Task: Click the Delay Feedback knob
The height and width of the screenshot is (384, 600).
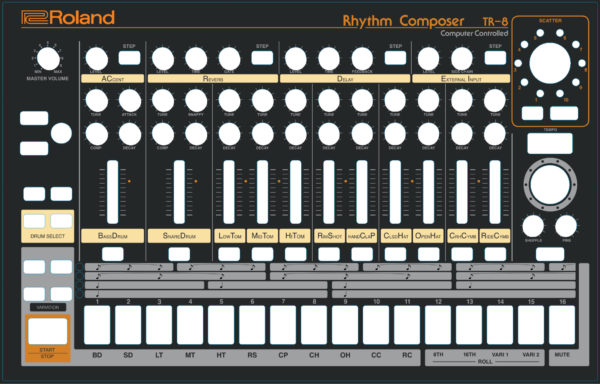Action: [362, 59]
